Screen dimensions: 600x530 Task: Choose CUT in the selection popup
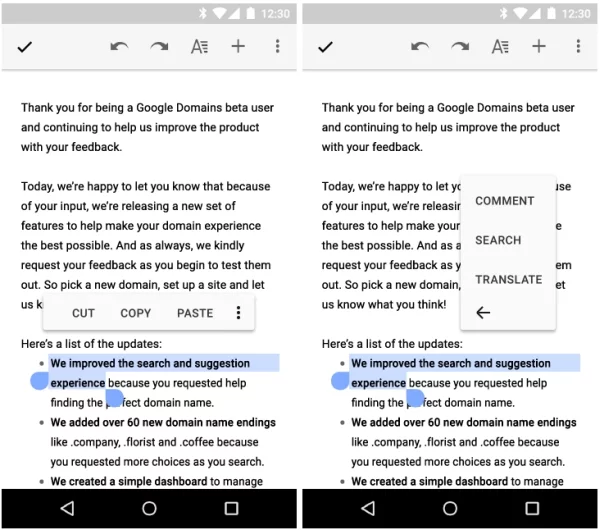click(83, 313)
